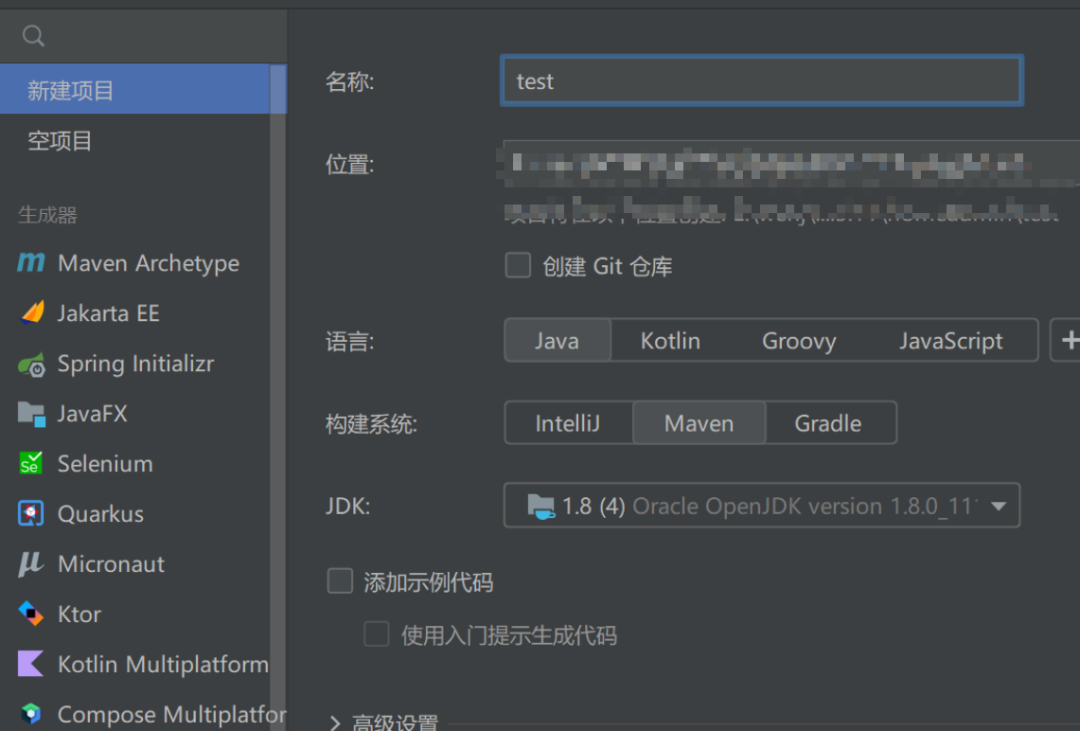The height and width of the screenshot is (731, 1080).
Task: Select 新建项目 in the sidebar
Action: point(135,90)
